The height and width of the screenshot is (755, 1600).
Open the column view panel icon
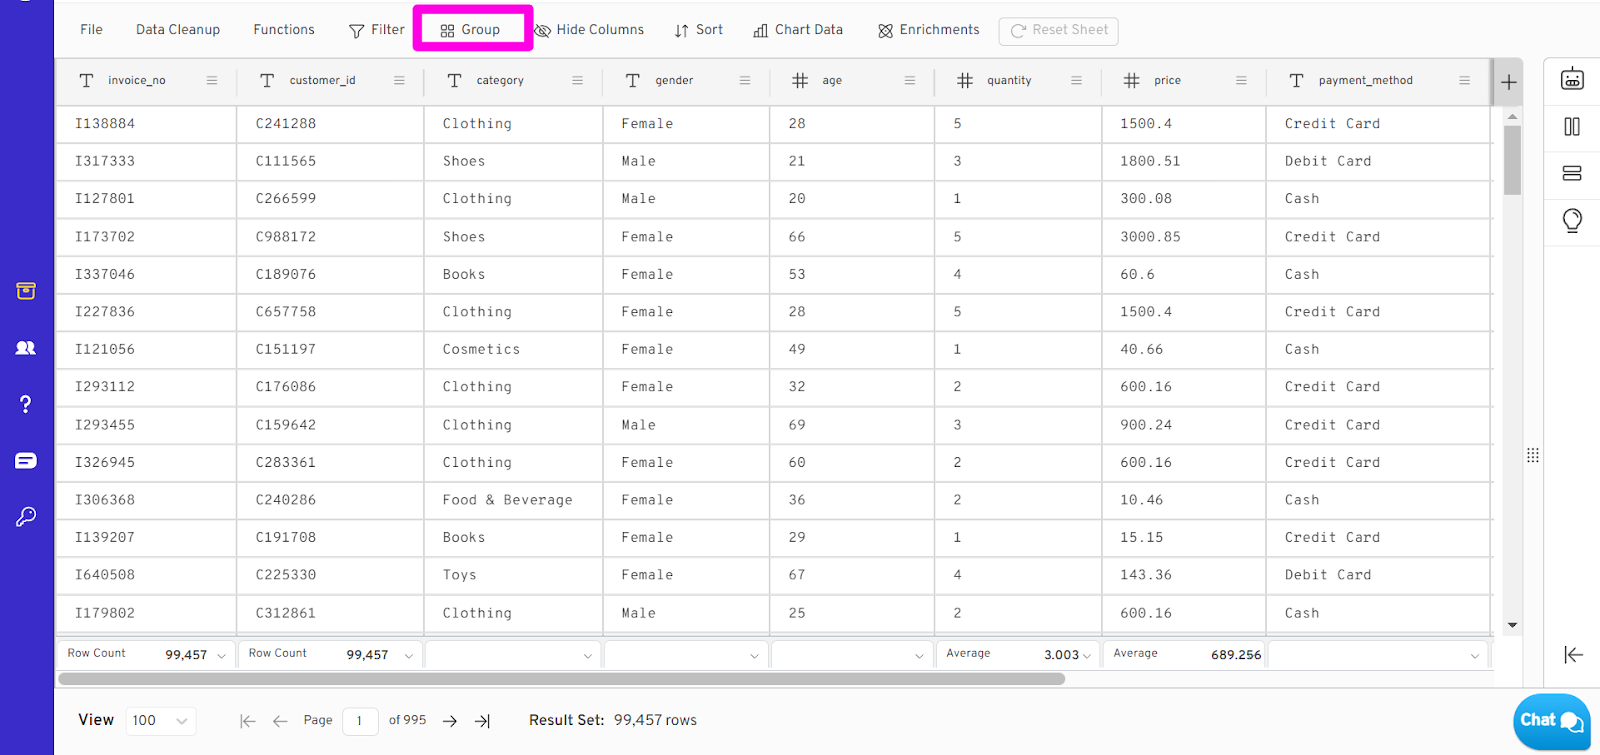coord(1572,126)
